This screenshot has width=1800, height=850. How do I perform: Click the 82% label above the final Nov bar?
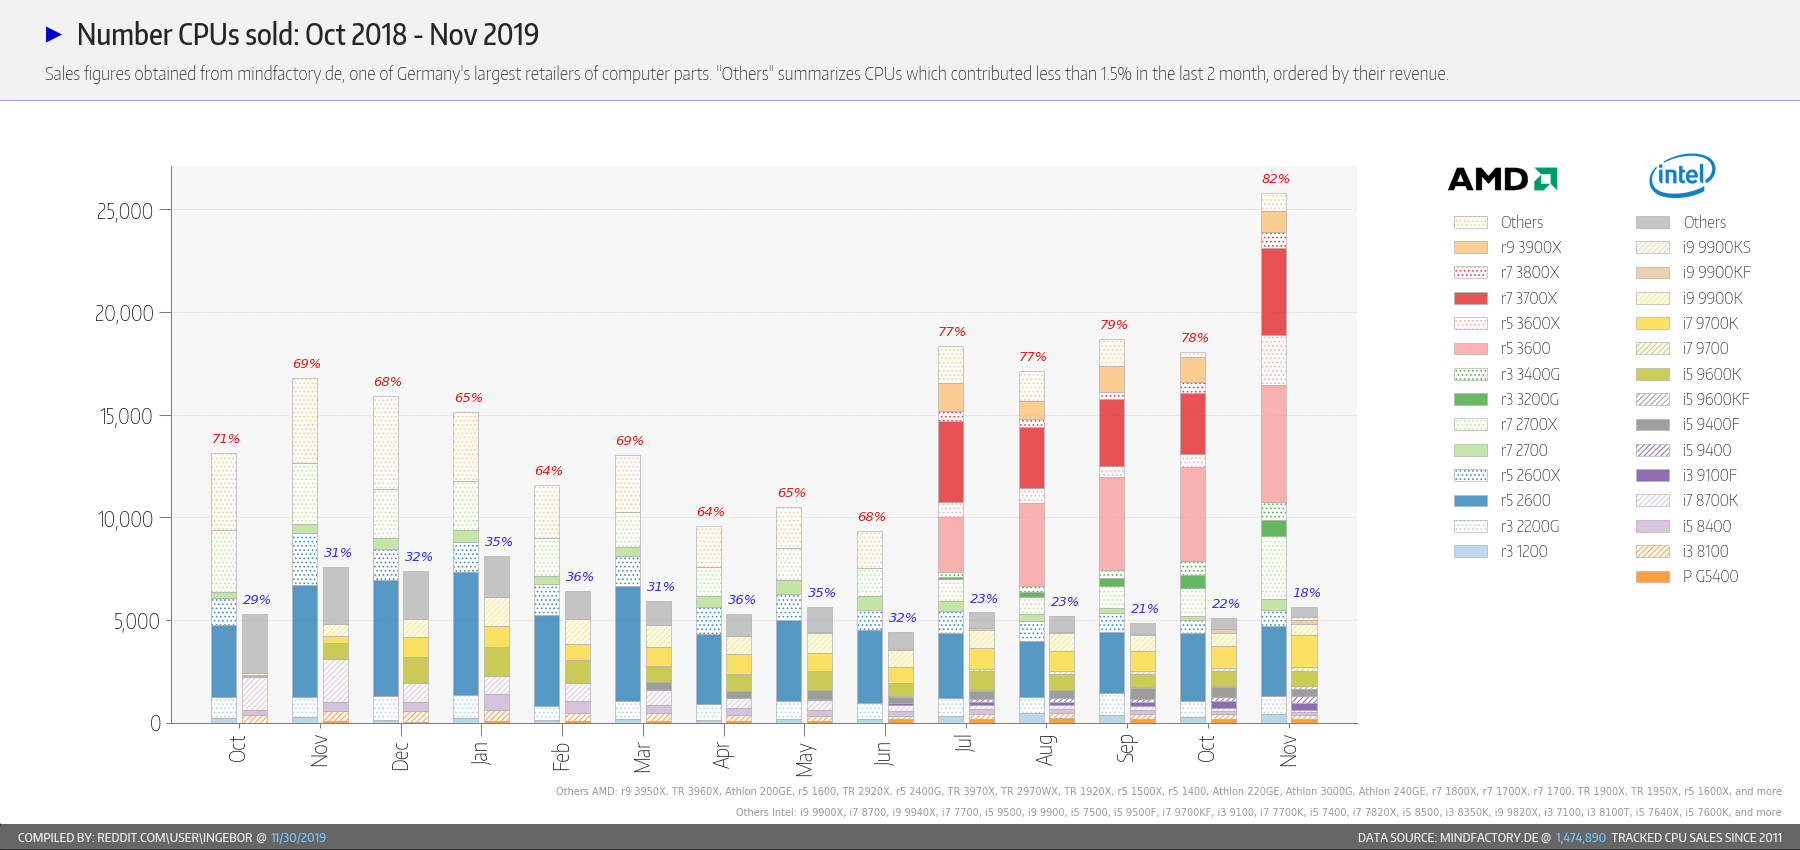1276,179
